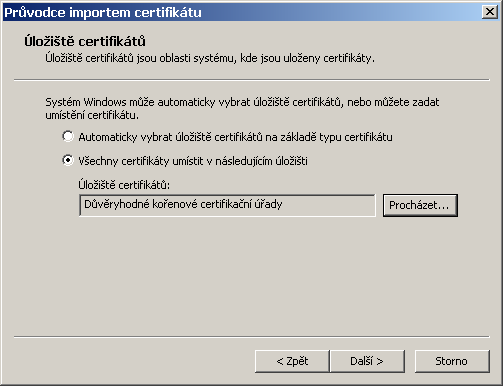Click the bold 'Úložiště certifikátů' heading
503x386 pixels.
coord(85,41)
